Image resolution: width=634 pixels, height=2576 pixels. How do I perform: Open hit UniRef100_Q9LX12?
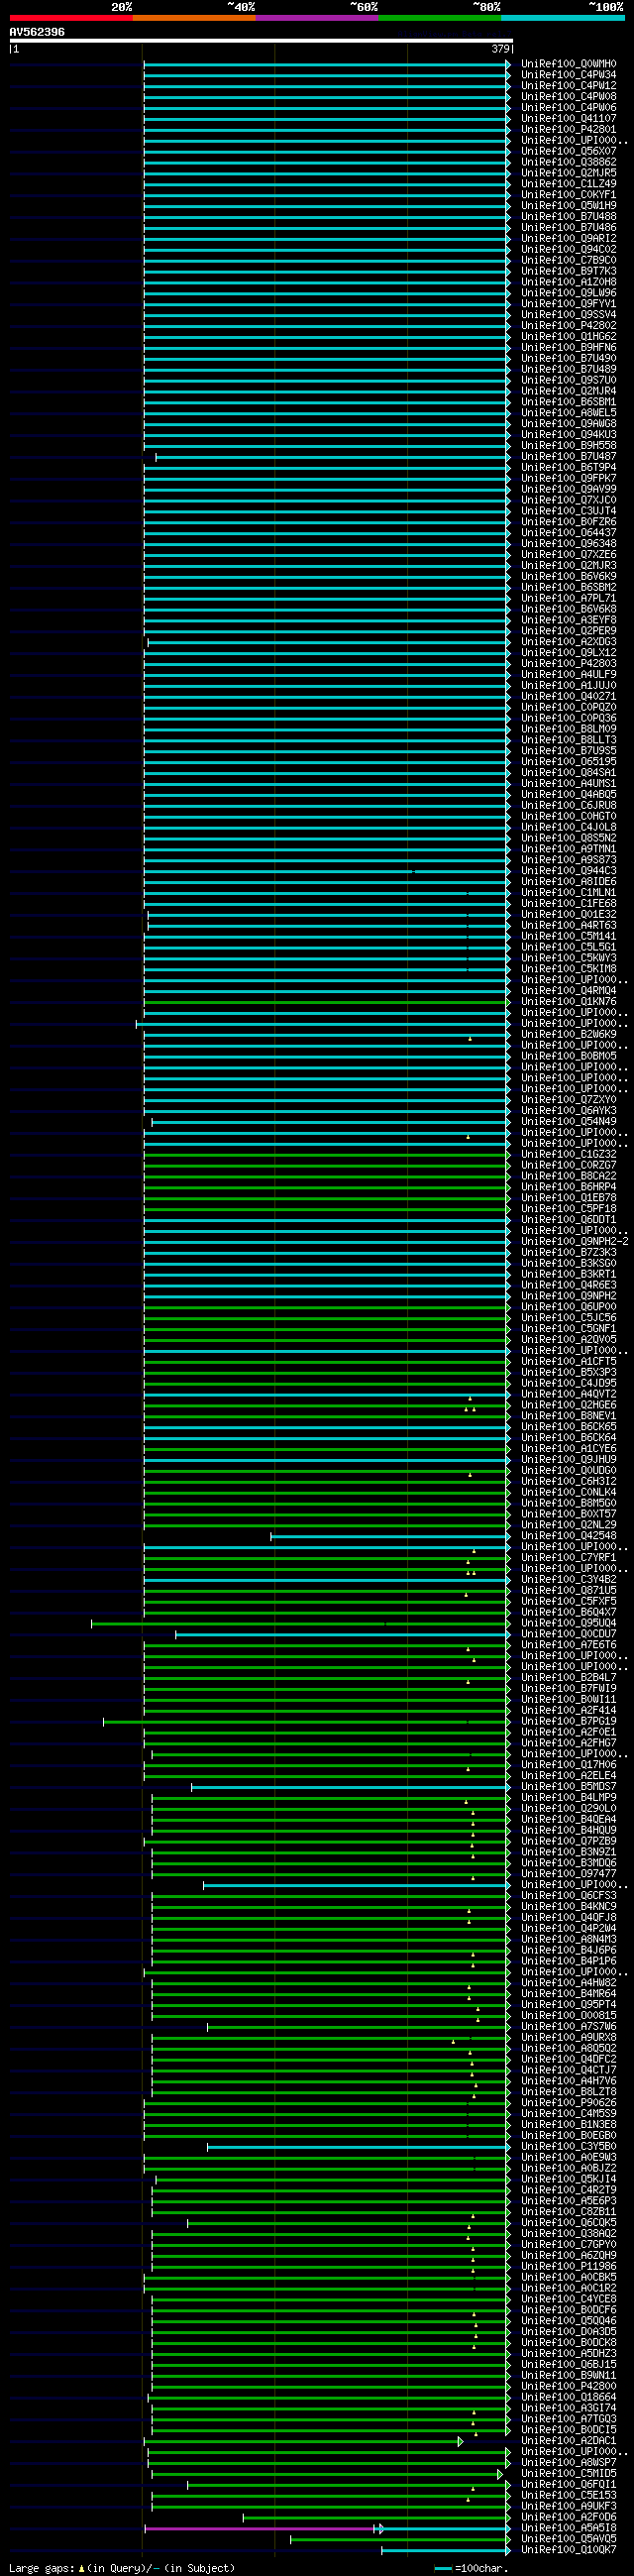[569, 653]
